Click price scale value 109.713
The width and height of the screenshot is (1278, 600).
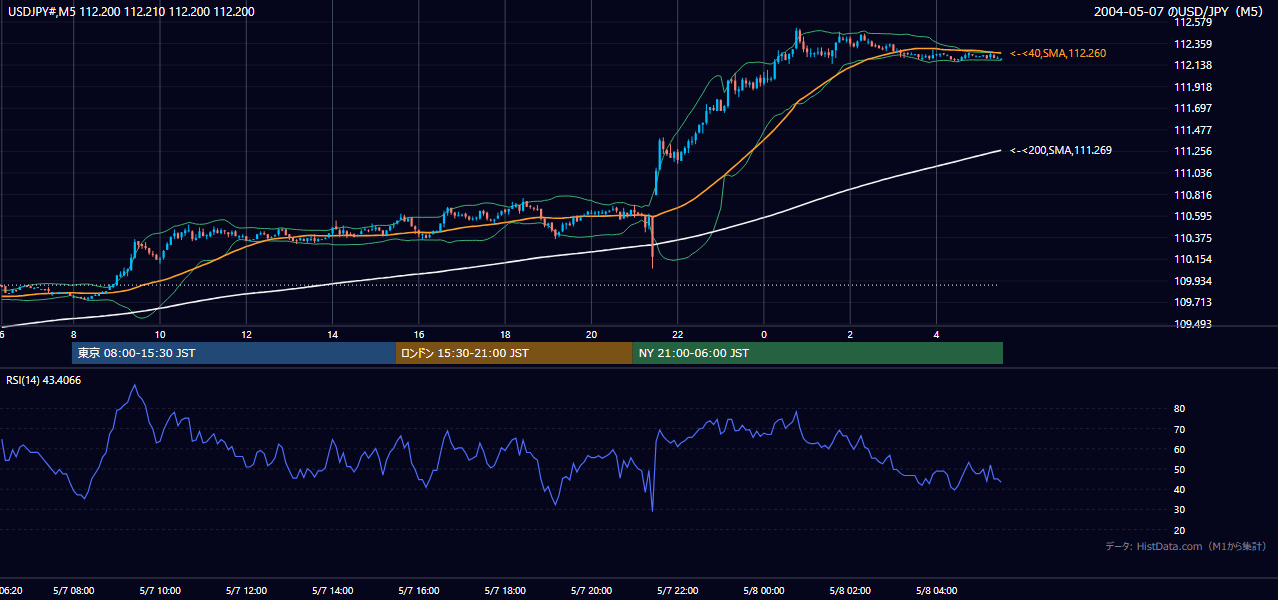point(1193,302)
